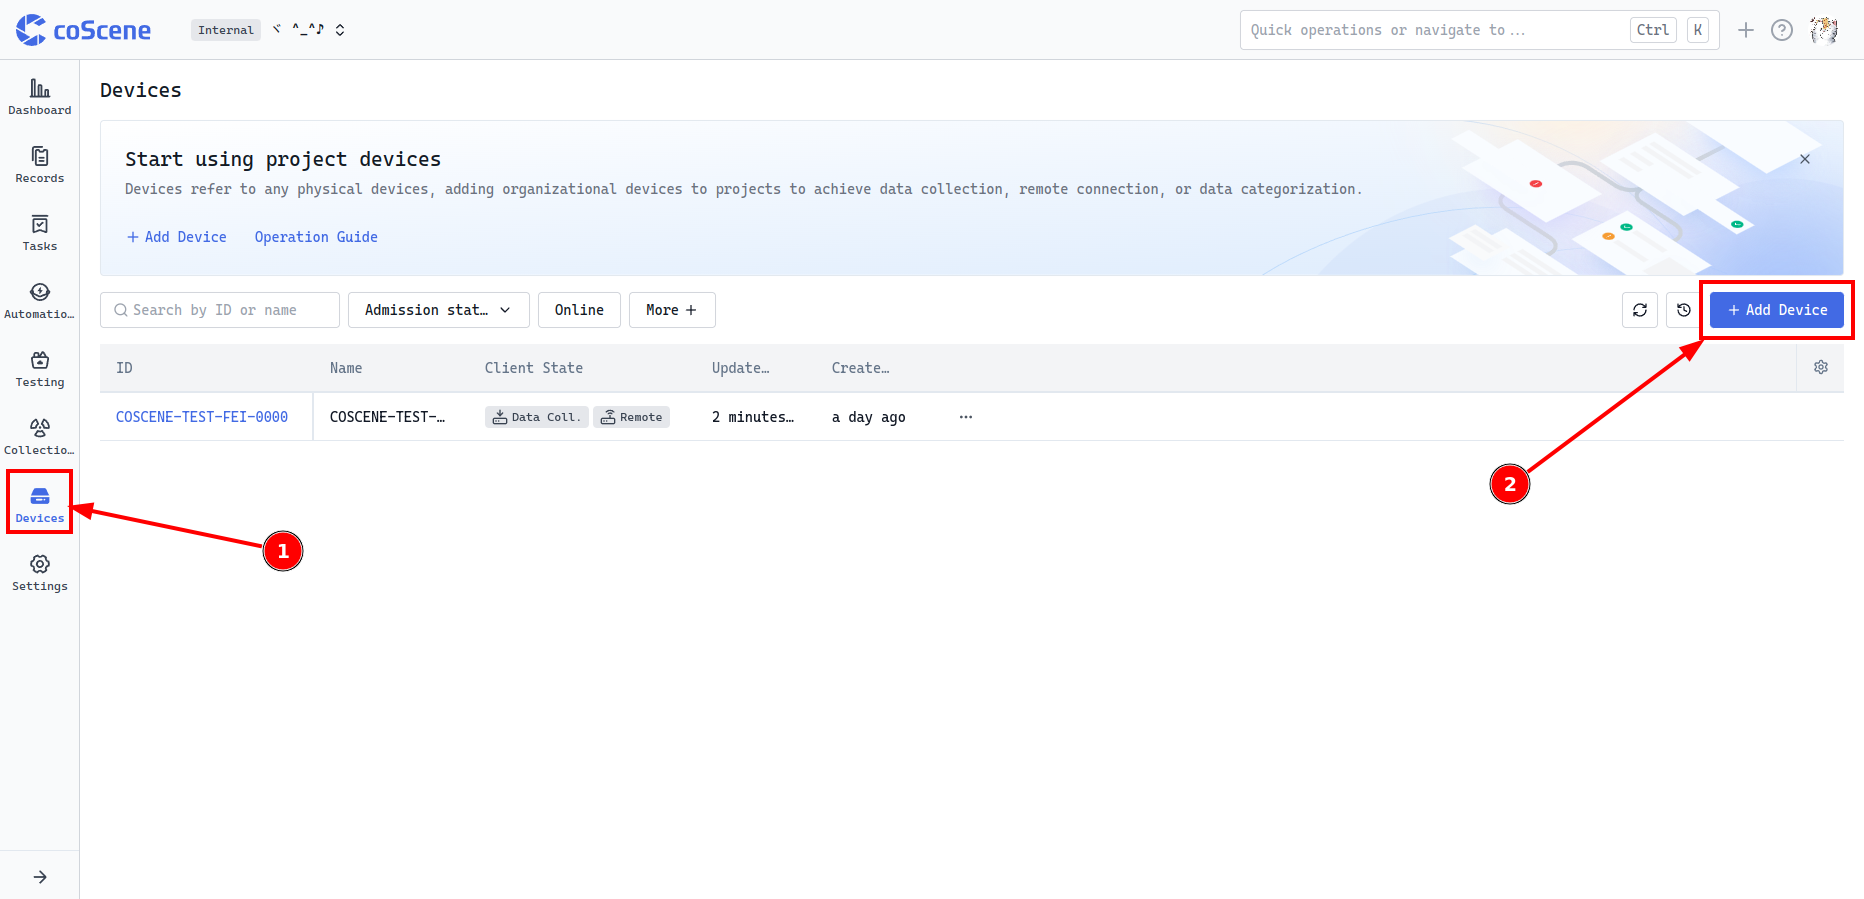Open the history clock icon
This screenshot has height=899, width=1864.
coord(1684,310)
